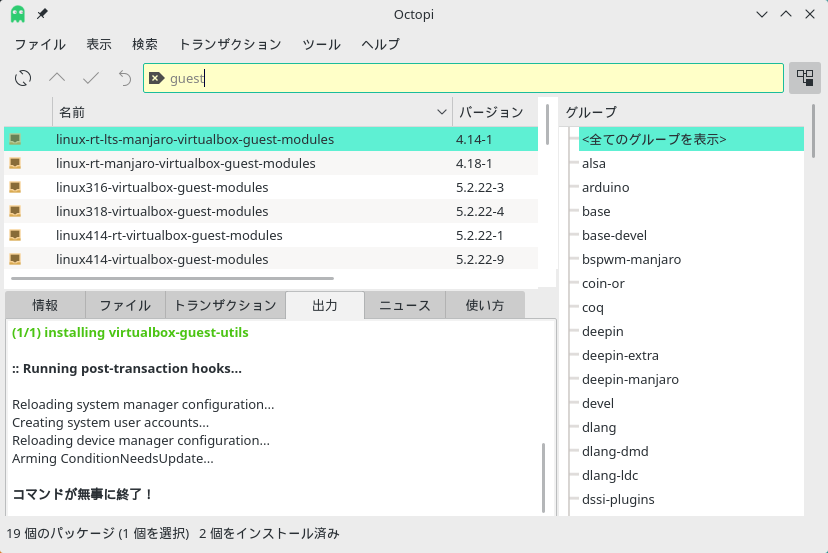Select the 出力 tab
The height and width of the screenshot is (553, 828).
[x=325, y=305]
